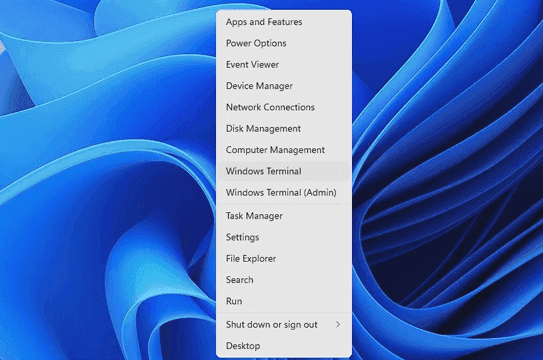This screenshot has width=543, height=360.
Task: Select the Desktop menu entry
Action: coord(284,346)
